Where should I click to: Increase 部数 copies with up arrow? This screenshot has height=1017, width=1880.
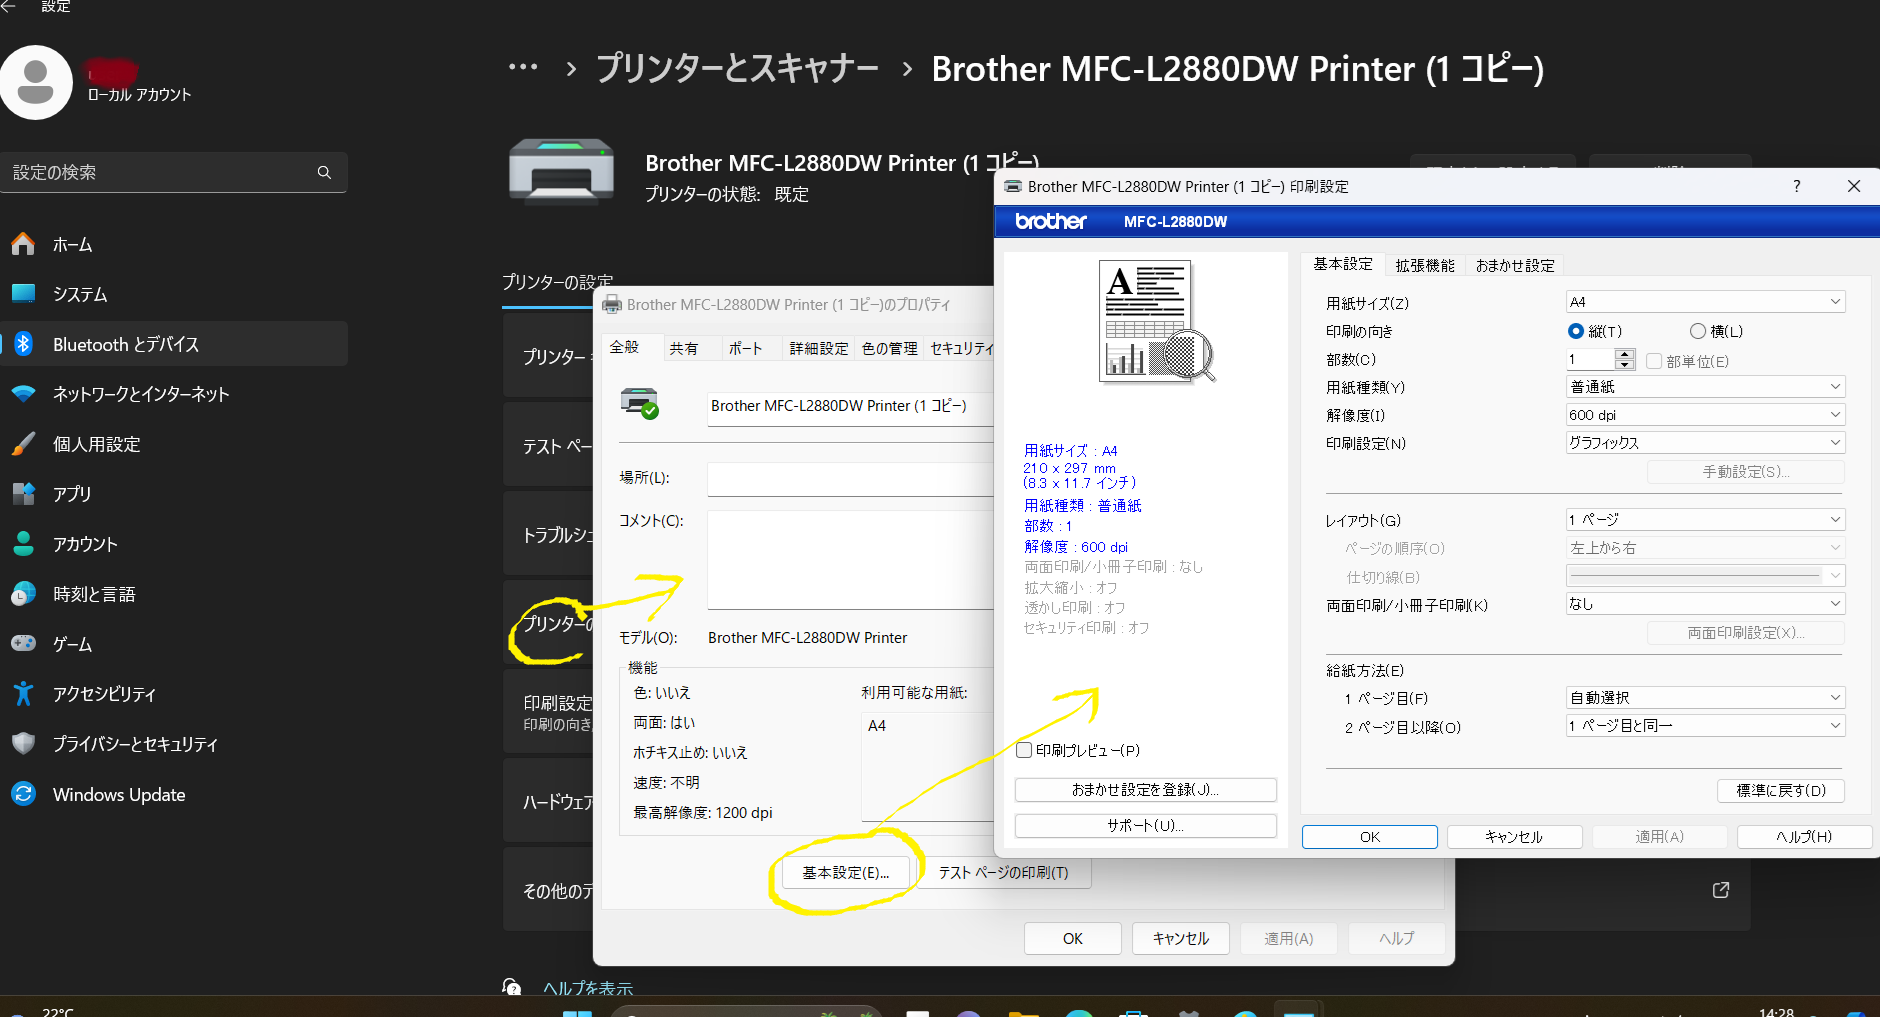tap(1625, 354)
